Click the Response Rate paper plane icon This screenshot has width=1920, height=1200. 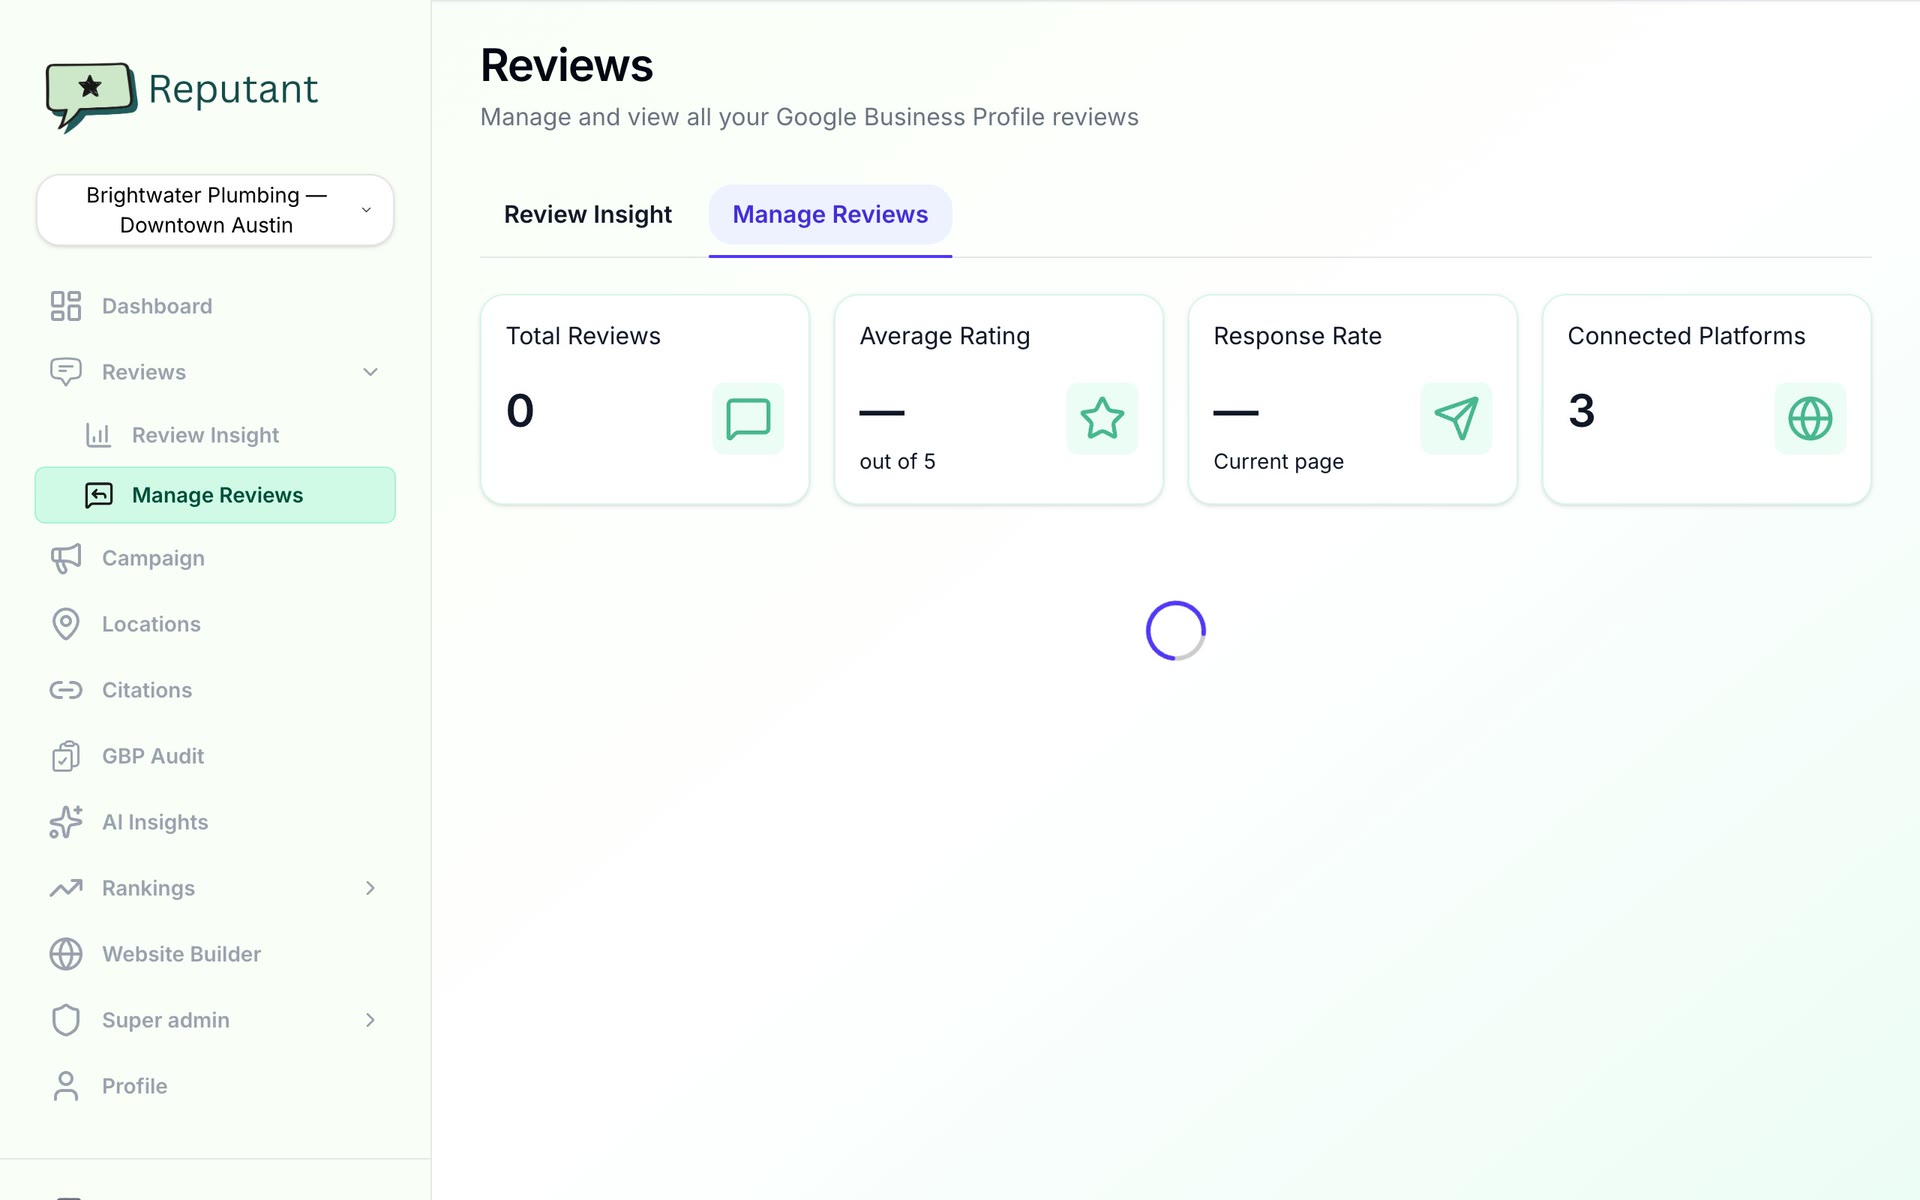(x=1456, y=418)
